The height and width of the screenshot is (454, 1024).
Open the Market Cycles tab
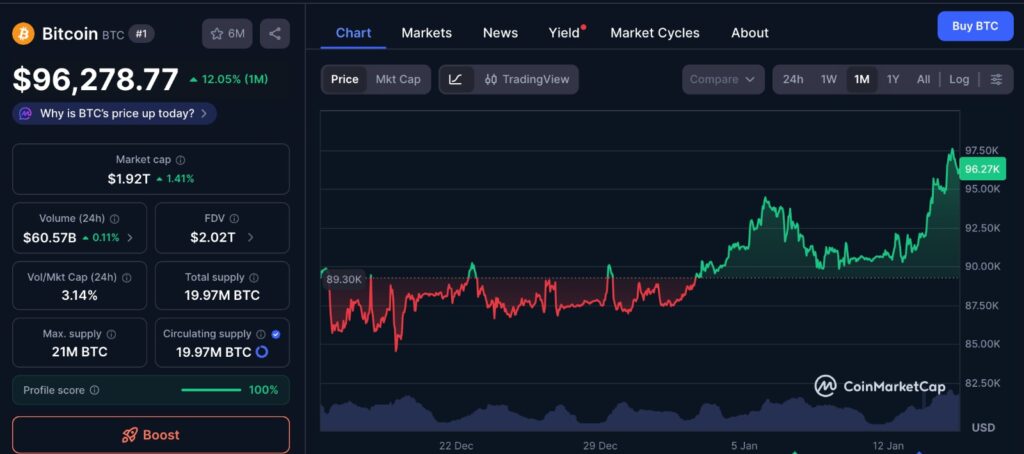654,33
